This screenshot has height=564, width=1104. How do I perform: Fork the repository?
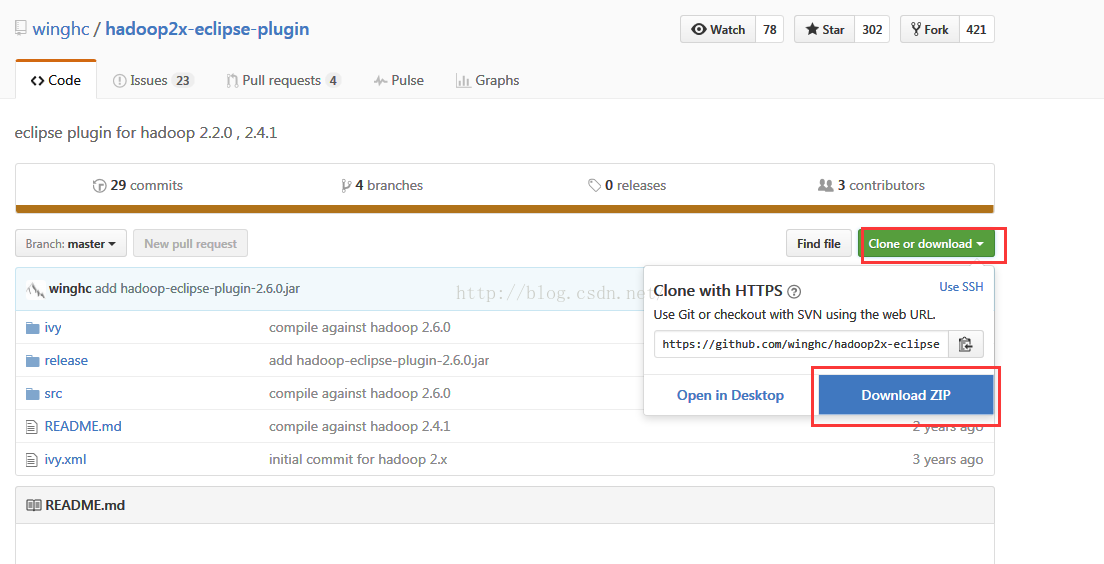coord(929,30)
